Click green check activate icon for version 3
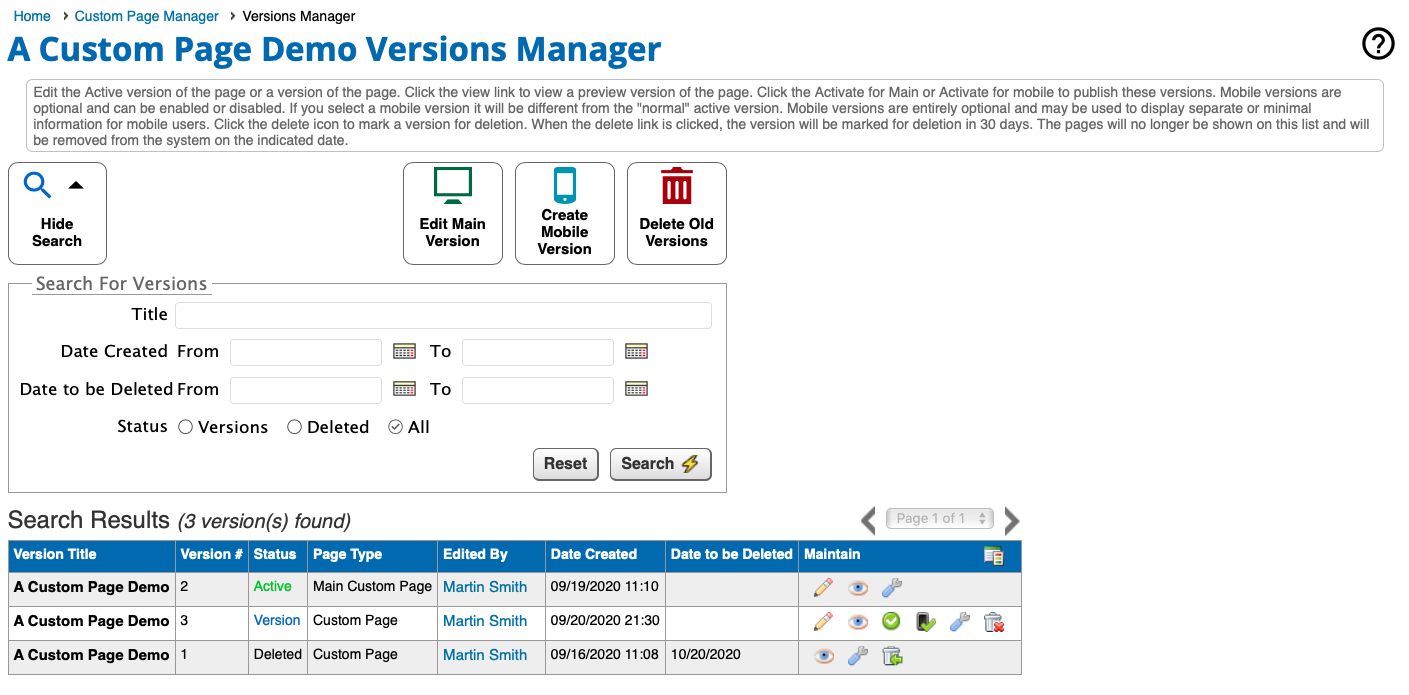 [x=891, y=622]
